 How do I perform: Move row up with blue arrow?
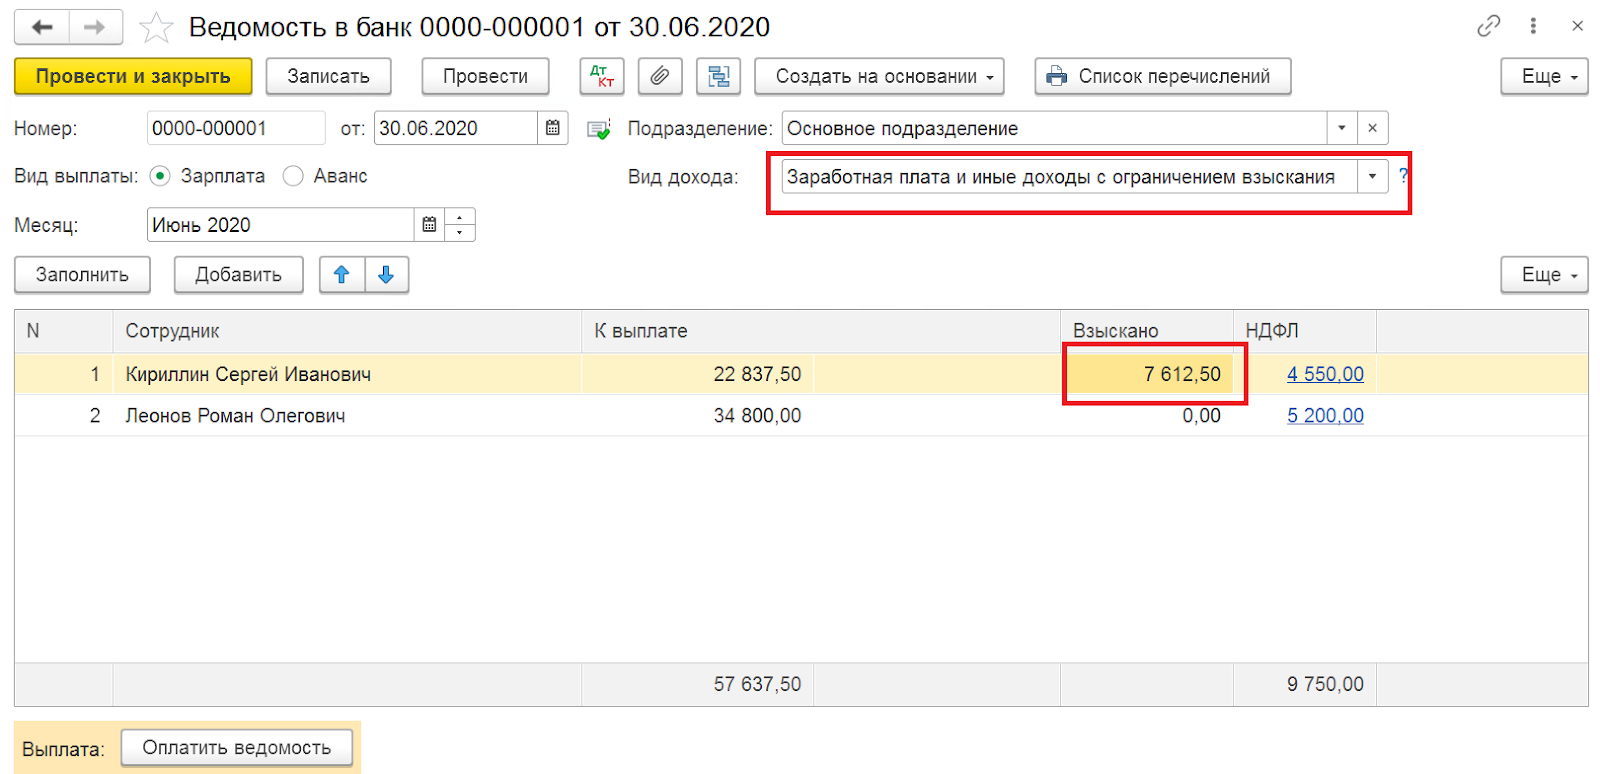point(342,274)
